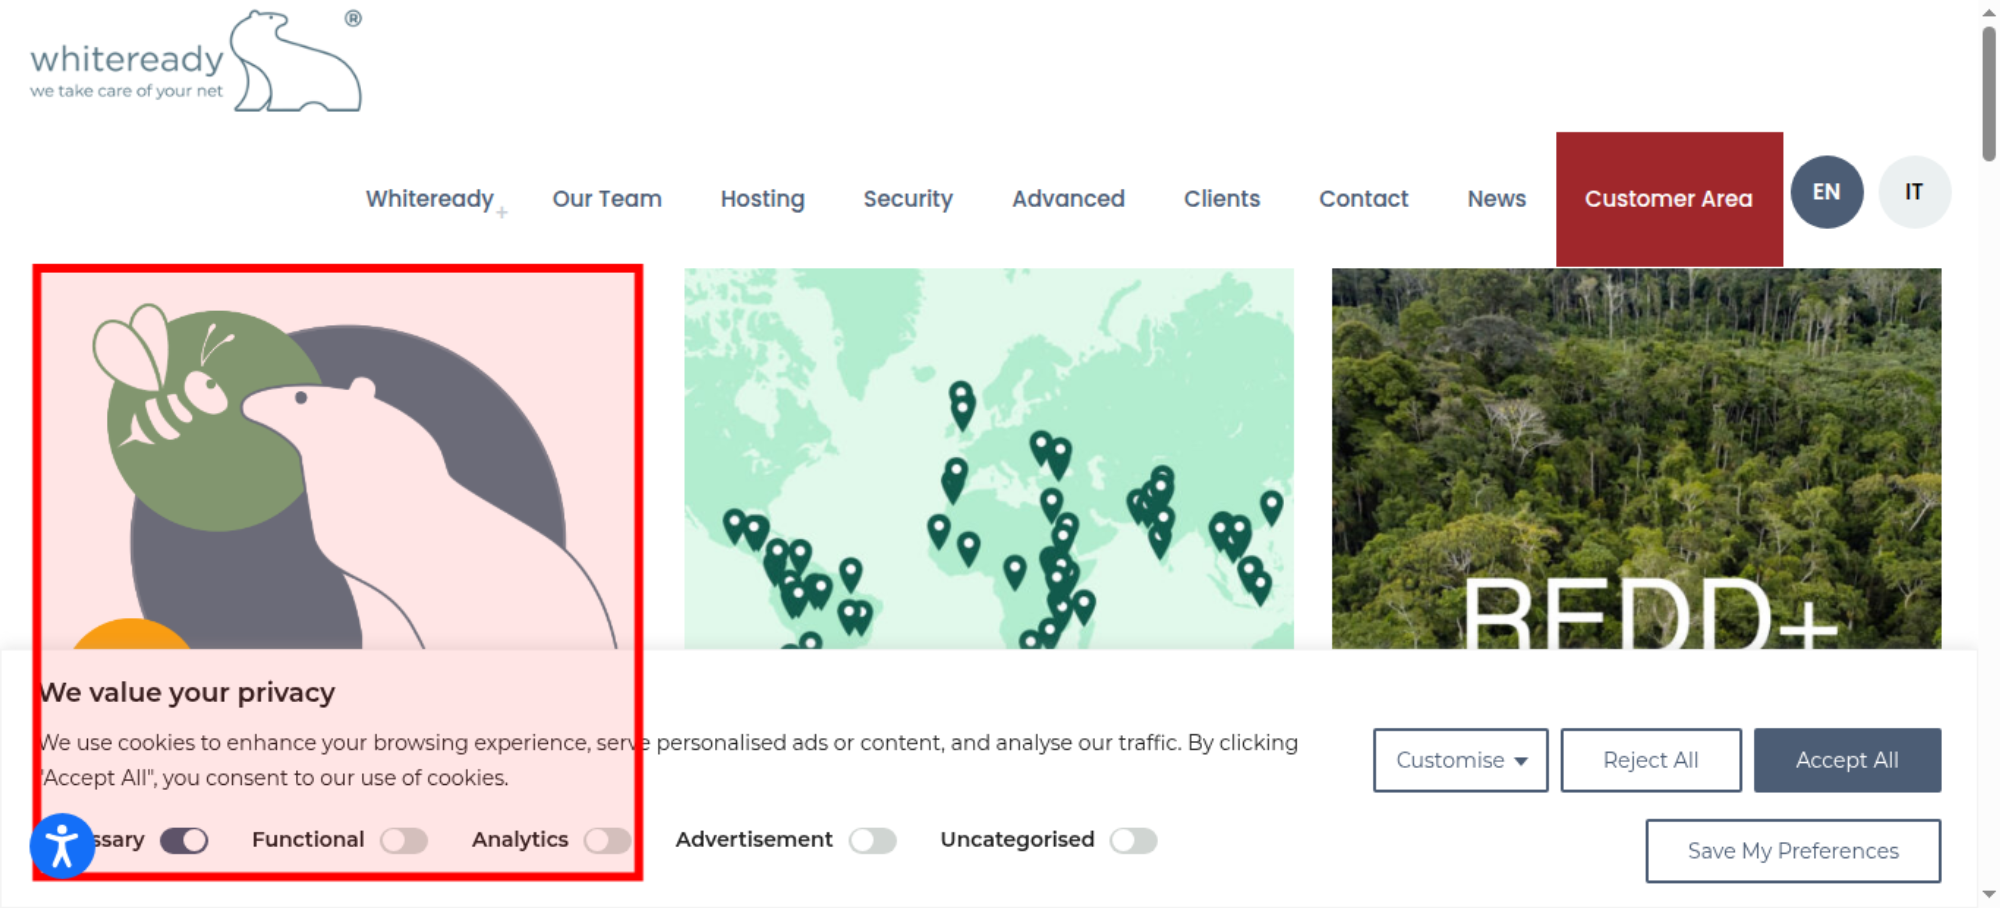
Task: Open the world map locations image
Action: pyautogui.click(x=989, y=459)
